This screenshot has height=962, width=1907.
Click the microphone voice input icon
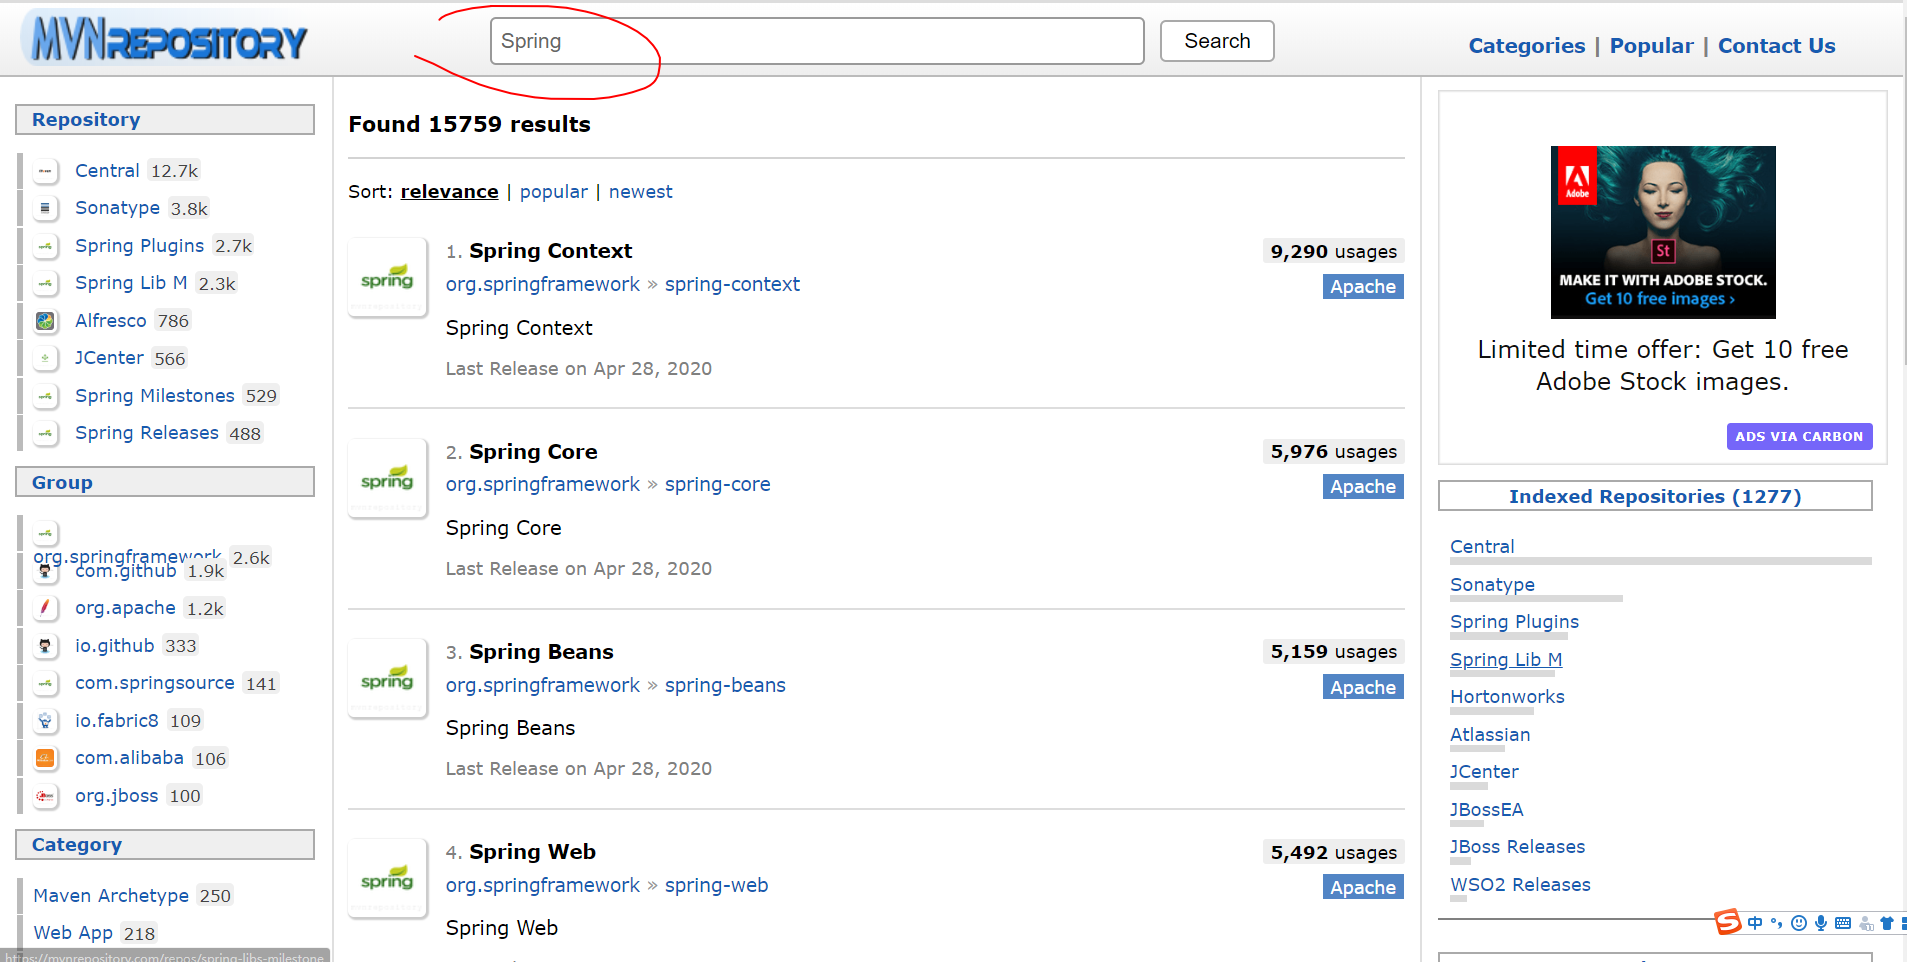pos(1821,923)
